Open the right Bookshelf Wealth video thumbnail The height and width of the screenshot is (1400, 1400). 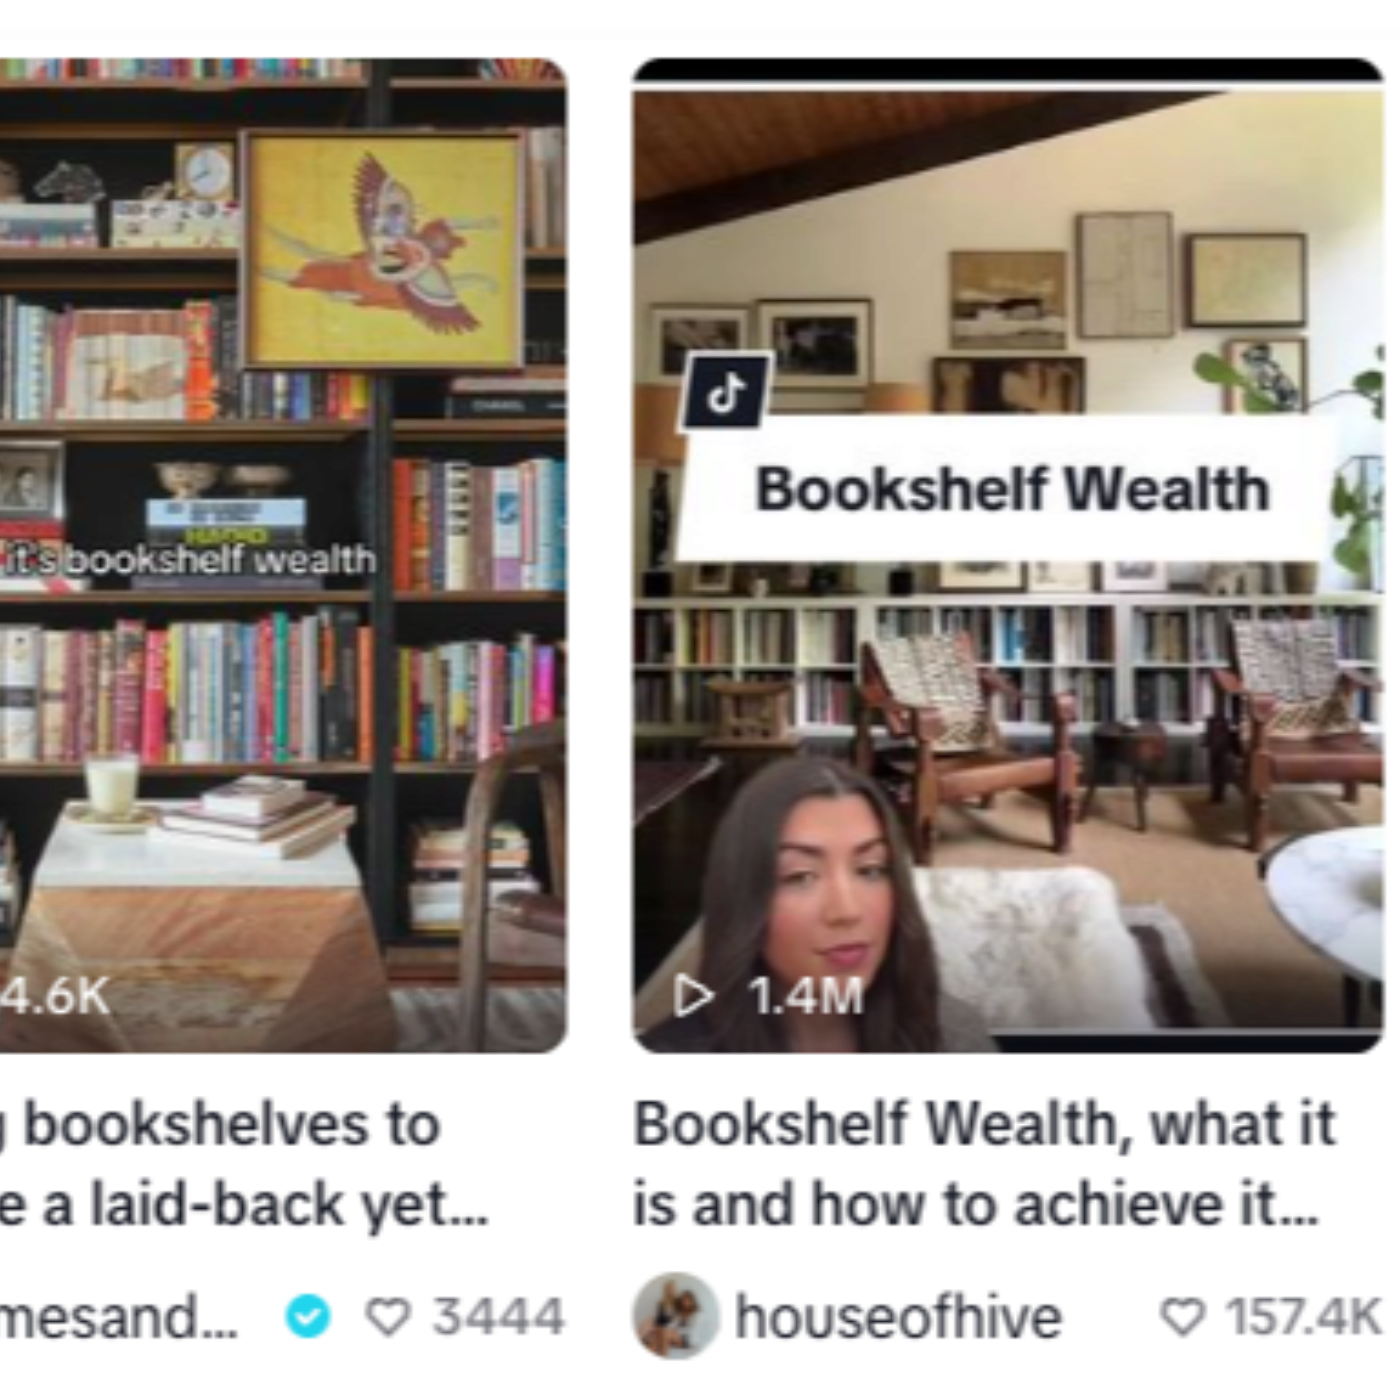(x=1008, y=556)
